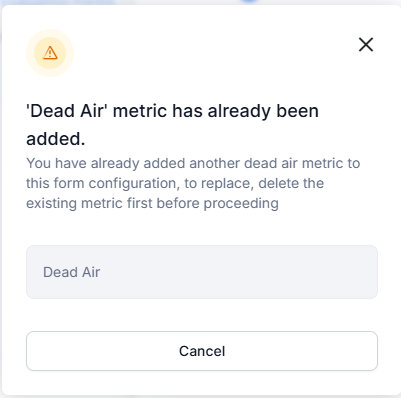Click the description text about replacing metric
This screenshot has height=398, width=401.
click(193, 183)
